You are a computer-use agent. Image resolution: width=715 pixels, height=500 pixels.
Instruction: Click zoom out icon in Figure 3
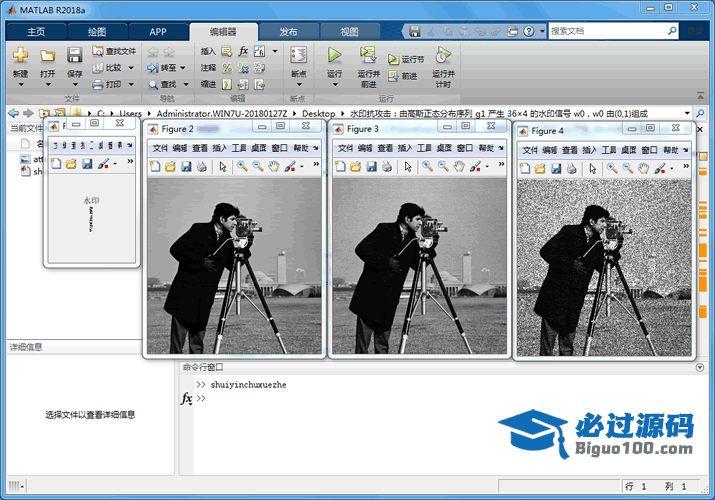click(x=443, y=167)
